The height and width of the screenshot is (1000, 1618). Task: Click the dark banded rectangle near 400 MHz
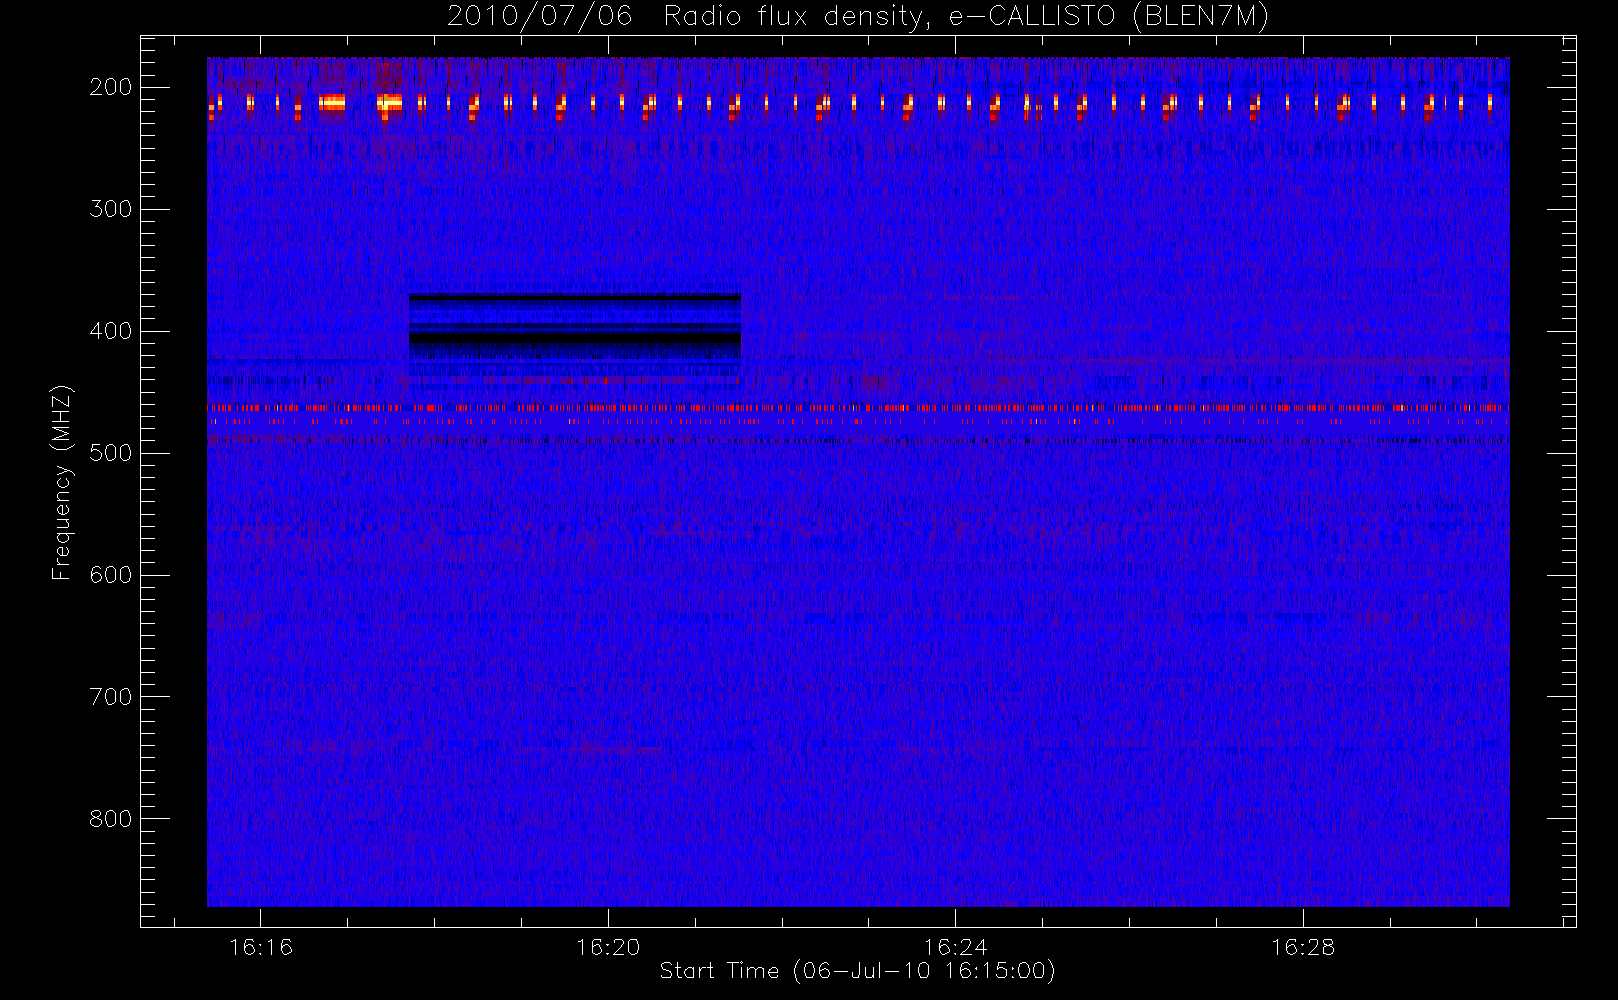575,326
